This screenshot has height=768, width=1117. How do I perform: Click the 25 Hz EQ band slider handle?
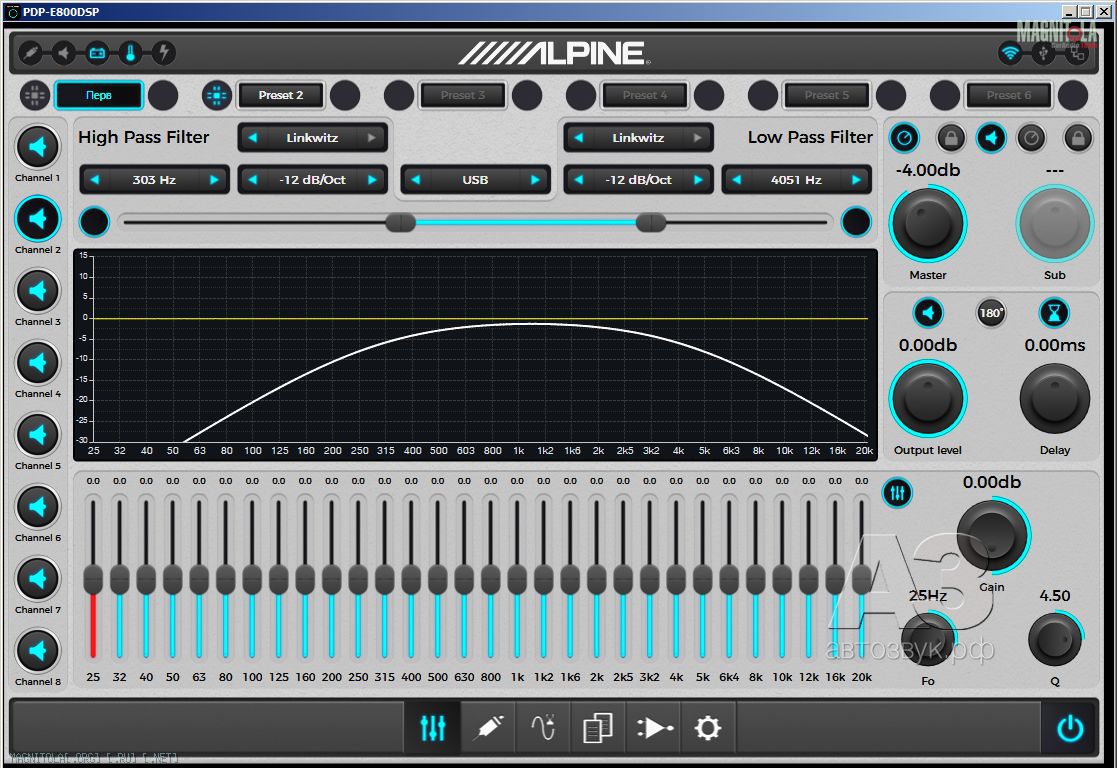click(93, 580)
